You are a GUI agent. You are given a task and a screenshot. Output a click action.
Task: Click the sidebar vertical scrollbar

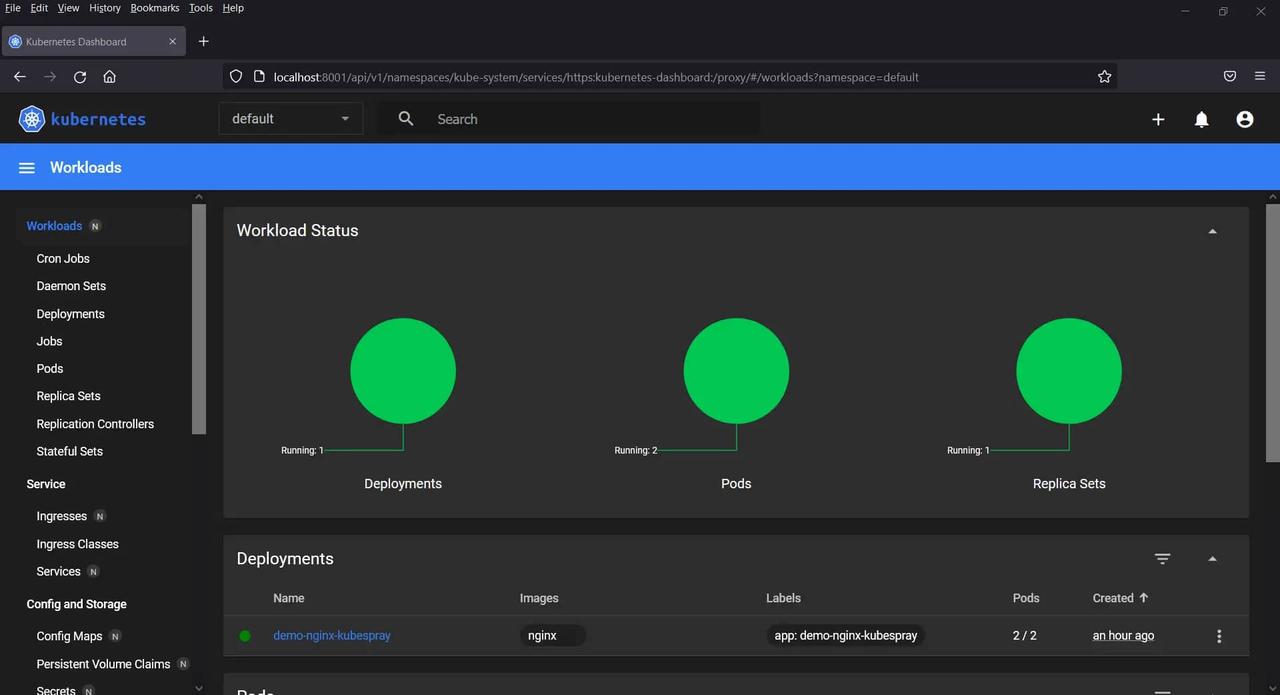point(198,320)
